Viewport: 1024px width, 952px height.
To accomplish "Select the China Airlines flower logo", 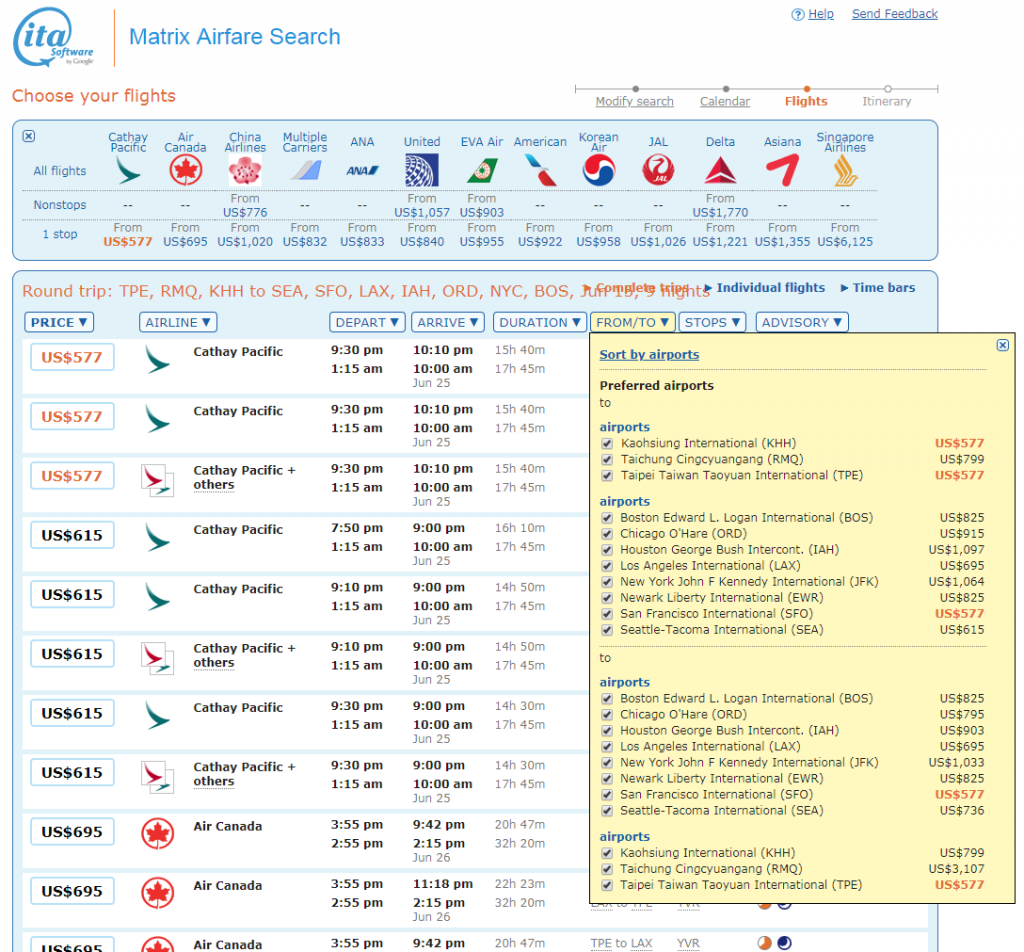I will point(245,171).
